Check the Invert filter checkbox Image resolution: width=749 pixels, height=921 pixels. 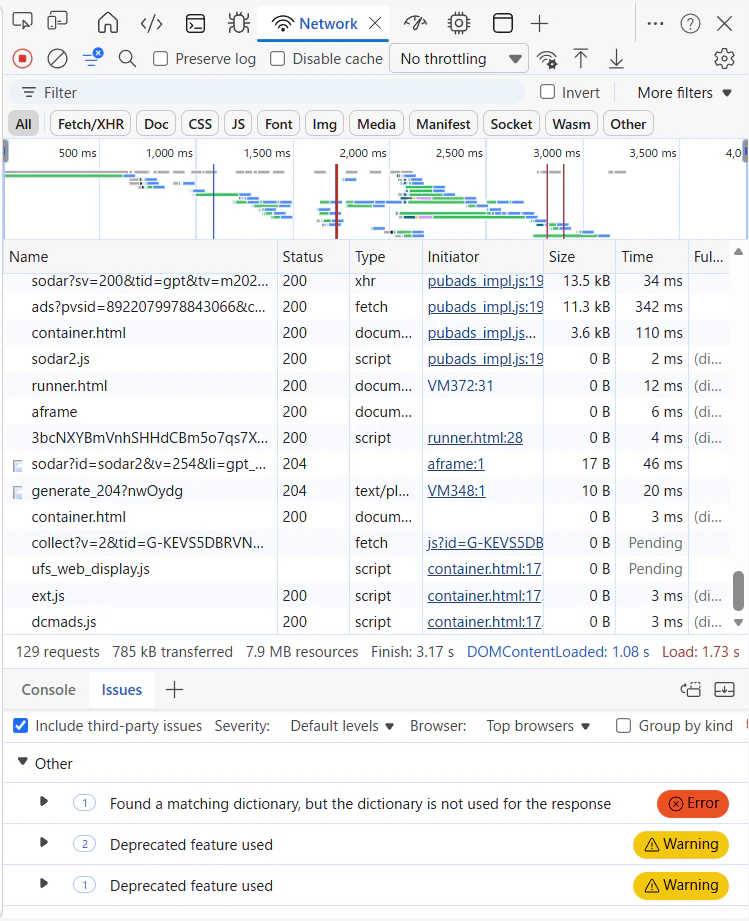click(x=548, y=92)
